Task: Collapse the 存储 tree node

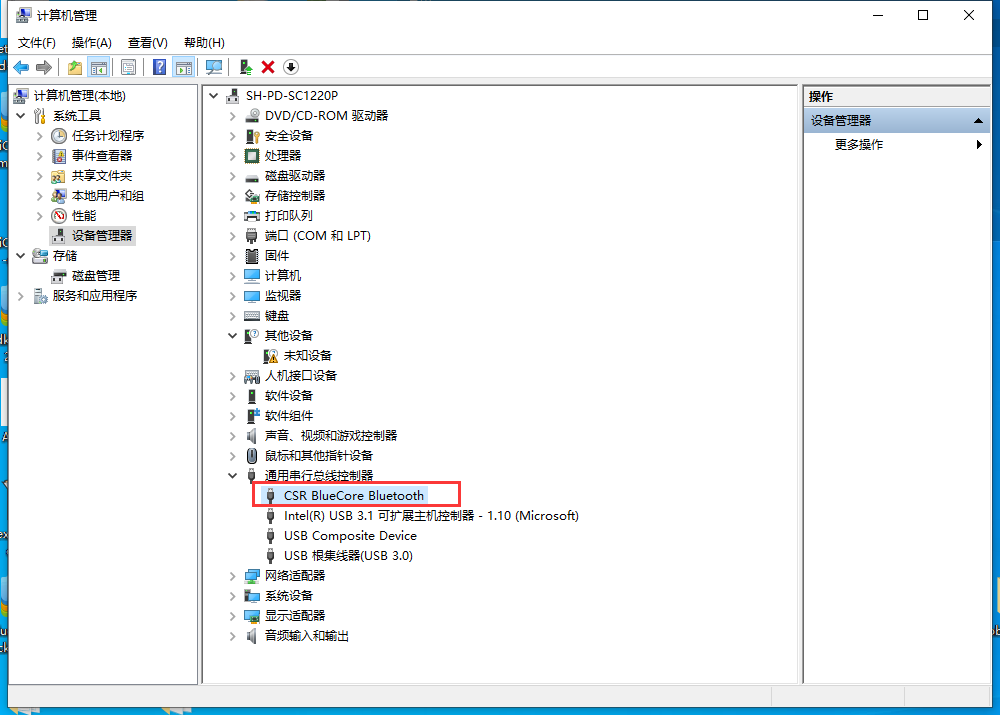Action: click(x=21, y=256)
